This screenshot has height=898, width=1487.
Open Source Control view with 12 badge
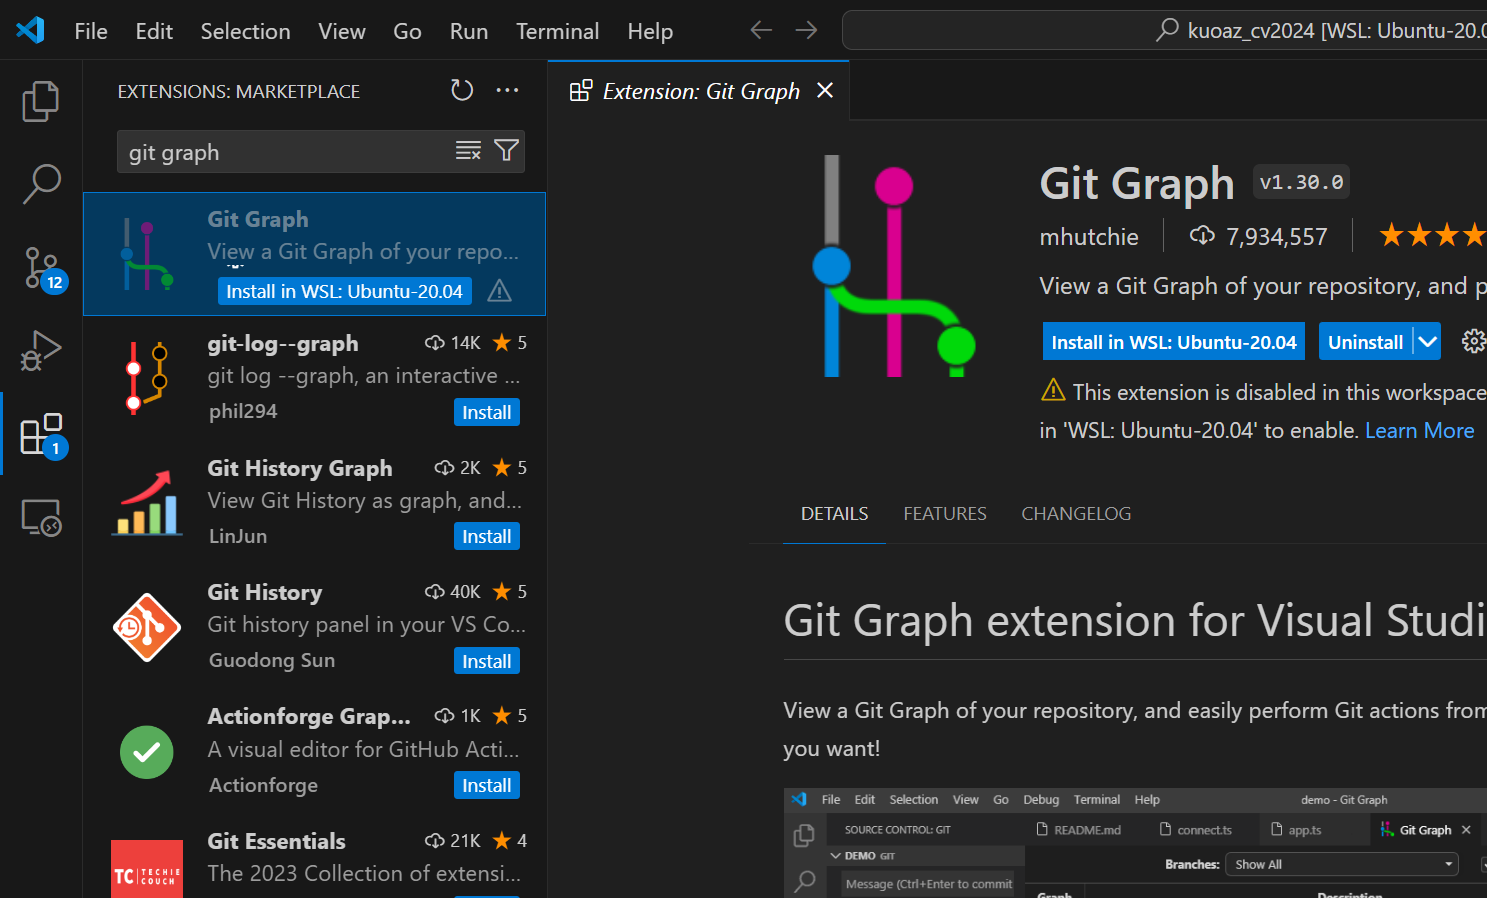41,268
